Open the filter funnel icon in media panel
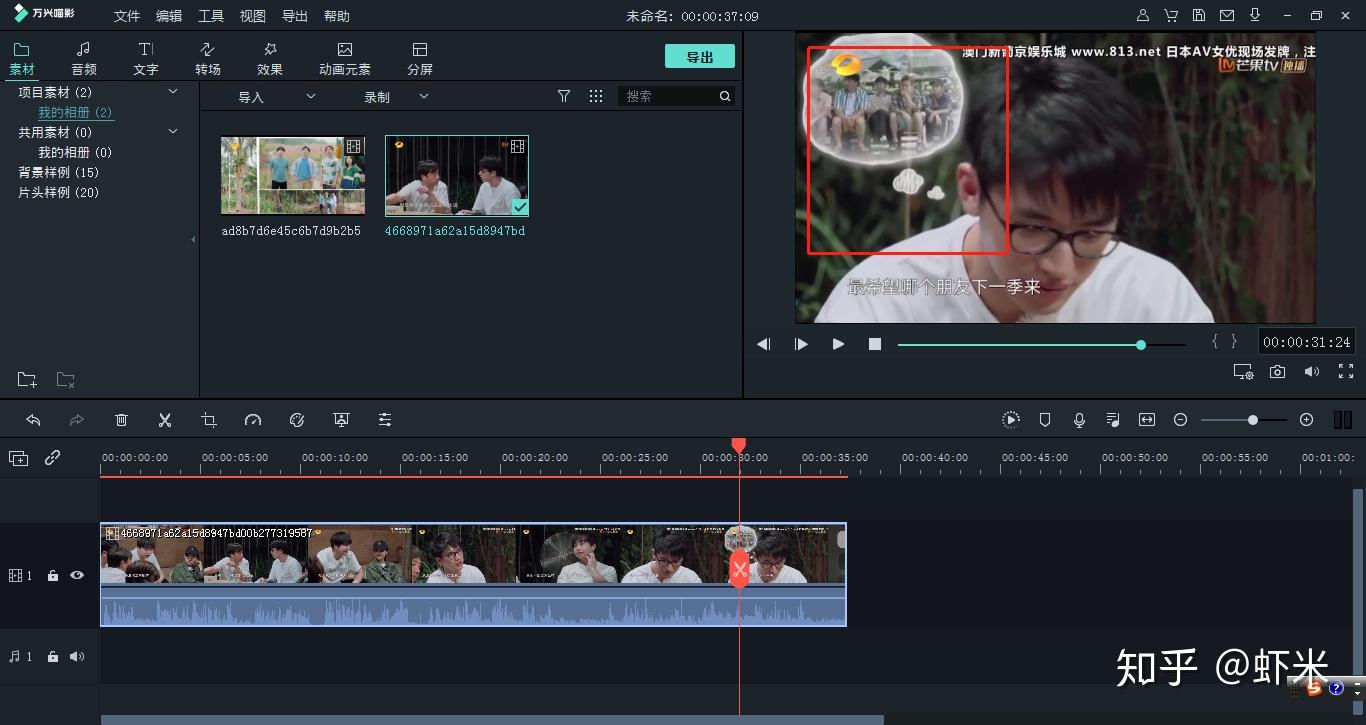 click(564, 96)
